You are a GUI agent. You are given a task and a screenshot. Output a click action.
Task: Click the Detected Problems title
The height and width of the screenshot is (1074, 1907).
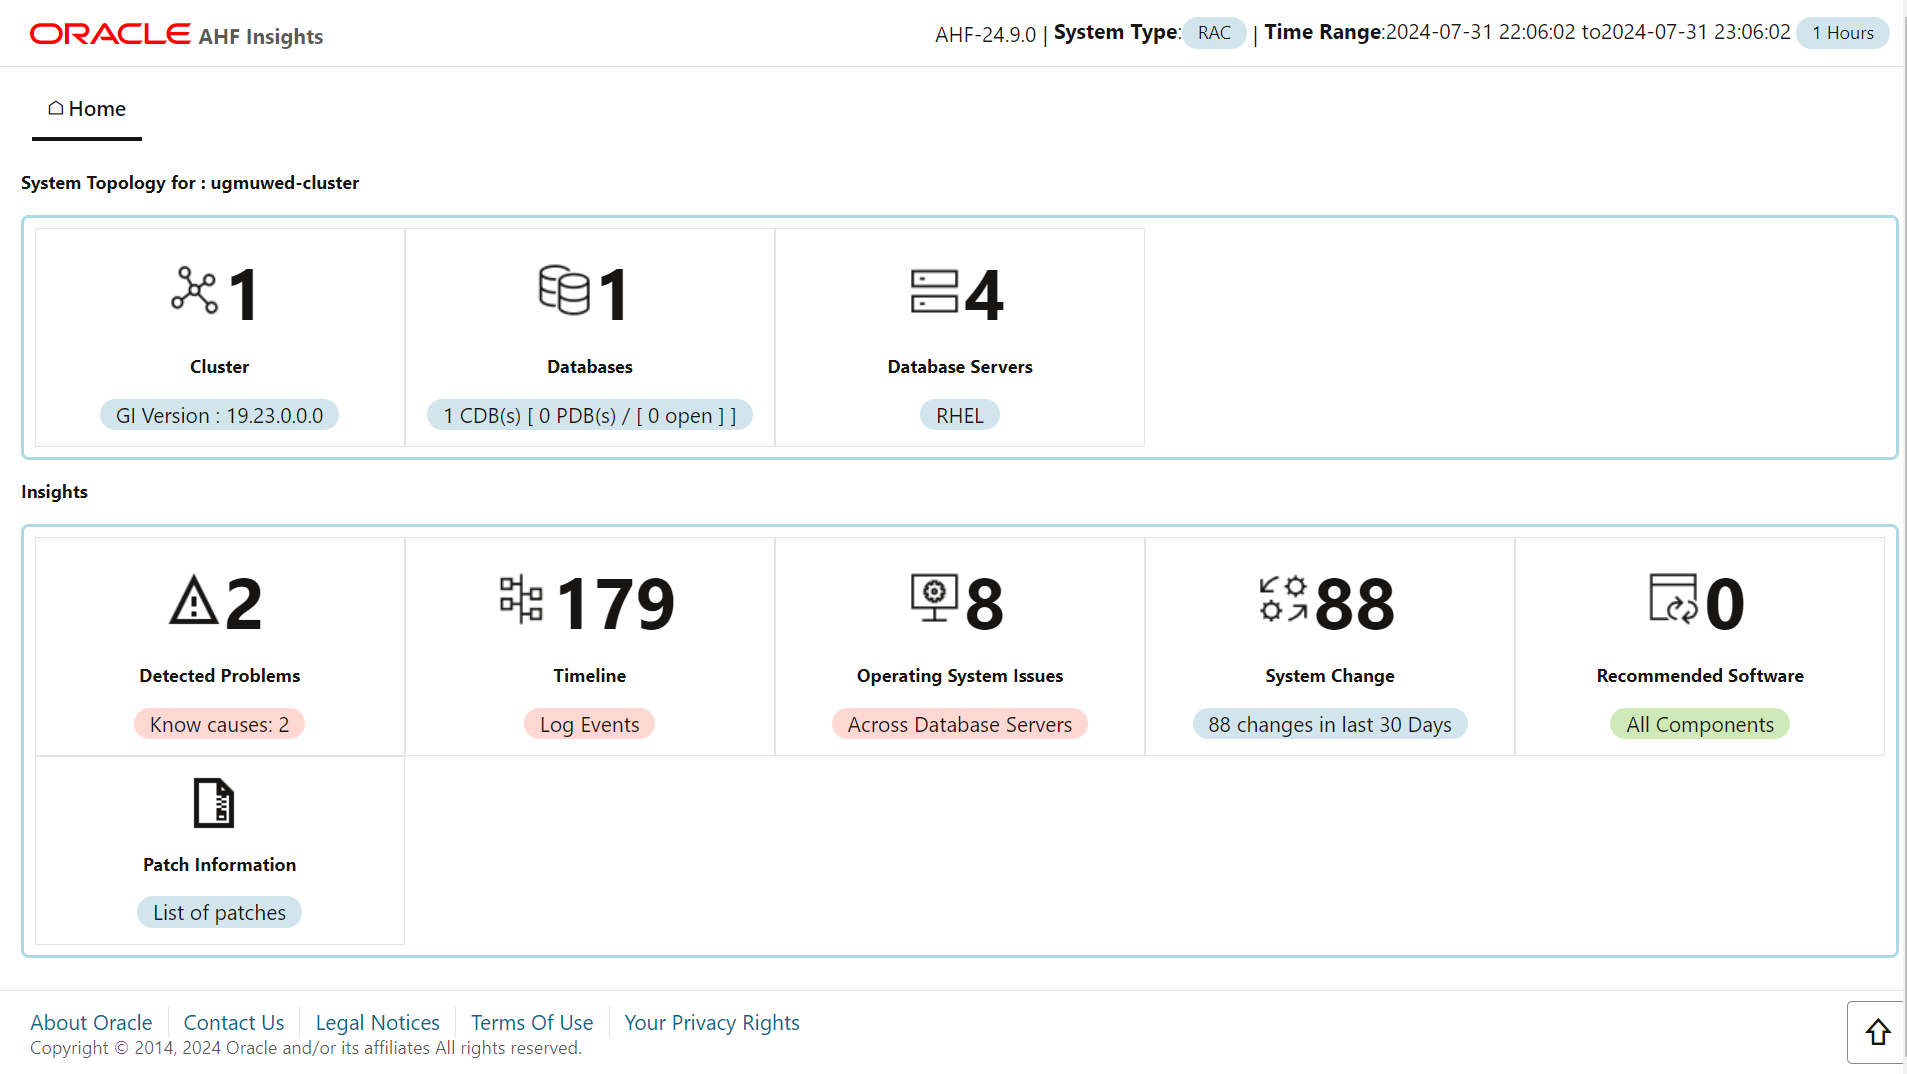[x=220, y=675]
